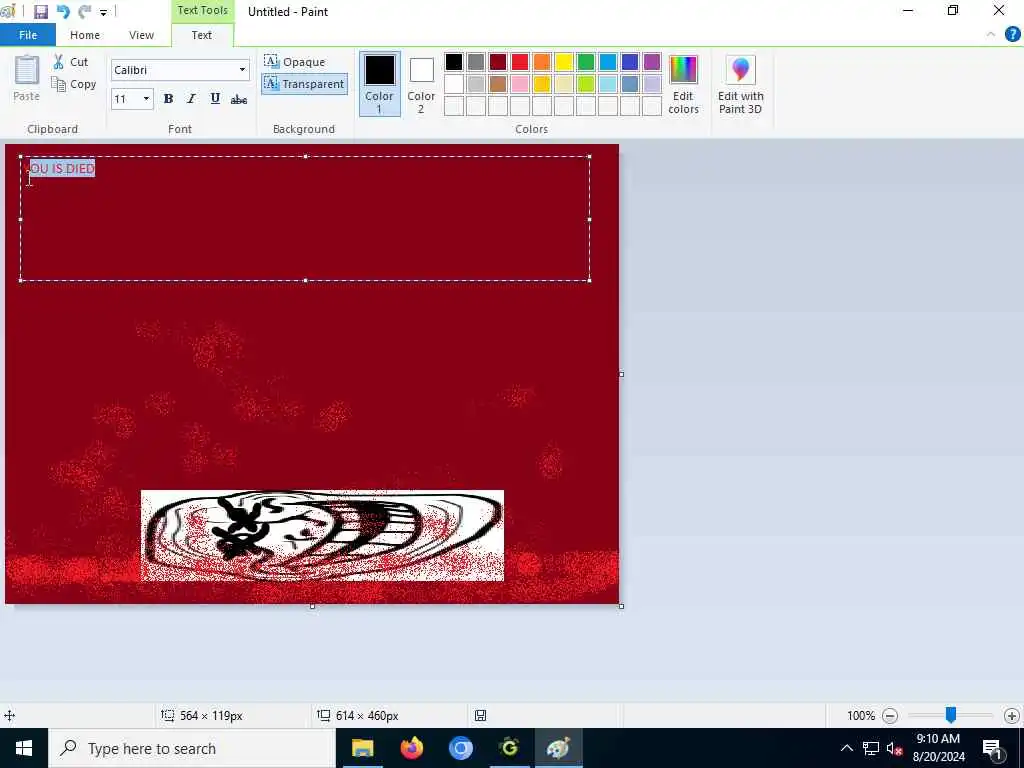This screenshot has height=768, width=1024.
Task: Toggle Strikethrough formatting
Action: pyautogui.click(x=239, y=99)
